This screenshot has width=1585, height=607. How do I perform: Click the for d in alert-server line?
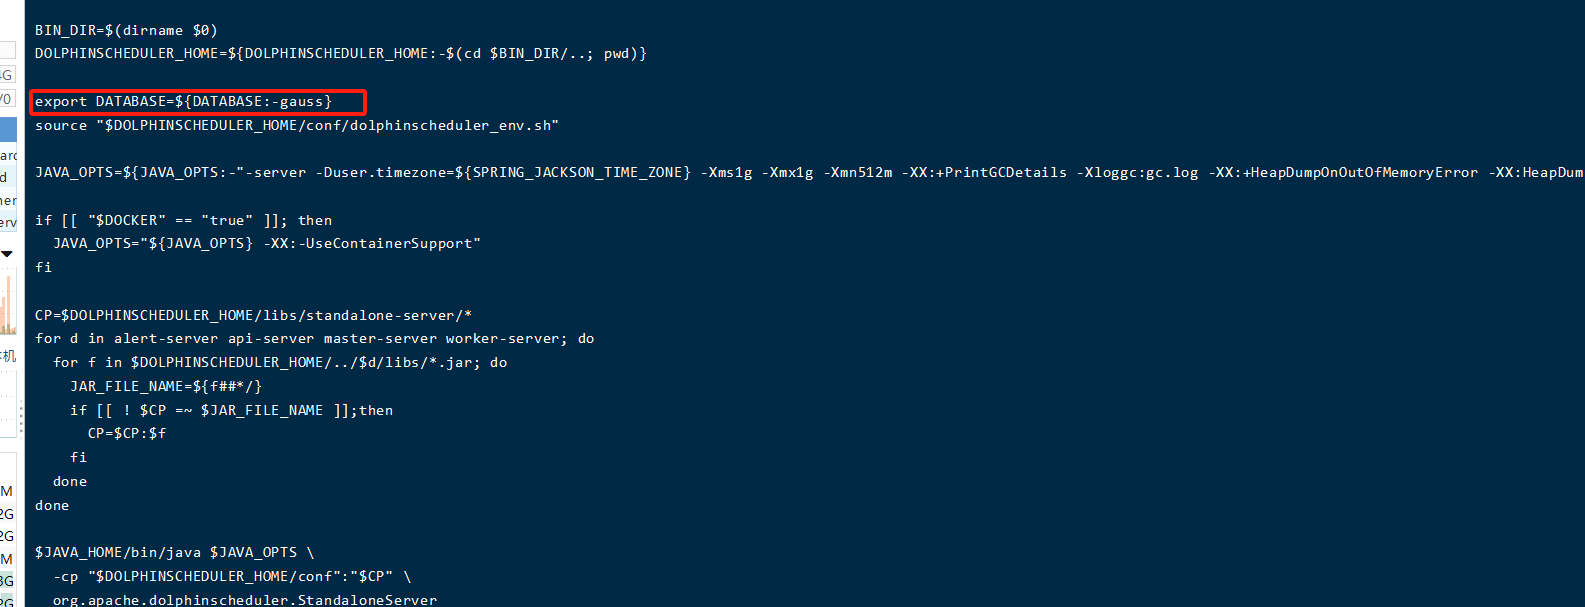point(314,339)
